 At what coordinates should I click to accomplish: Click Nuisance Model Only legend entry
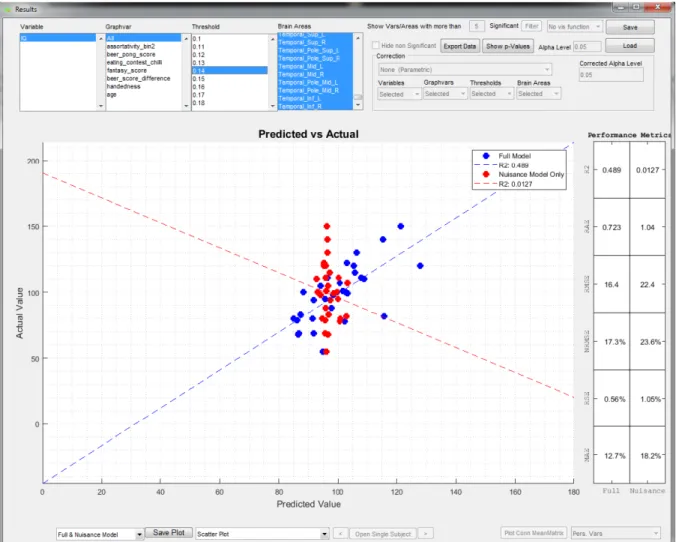(x=531, y=174)
